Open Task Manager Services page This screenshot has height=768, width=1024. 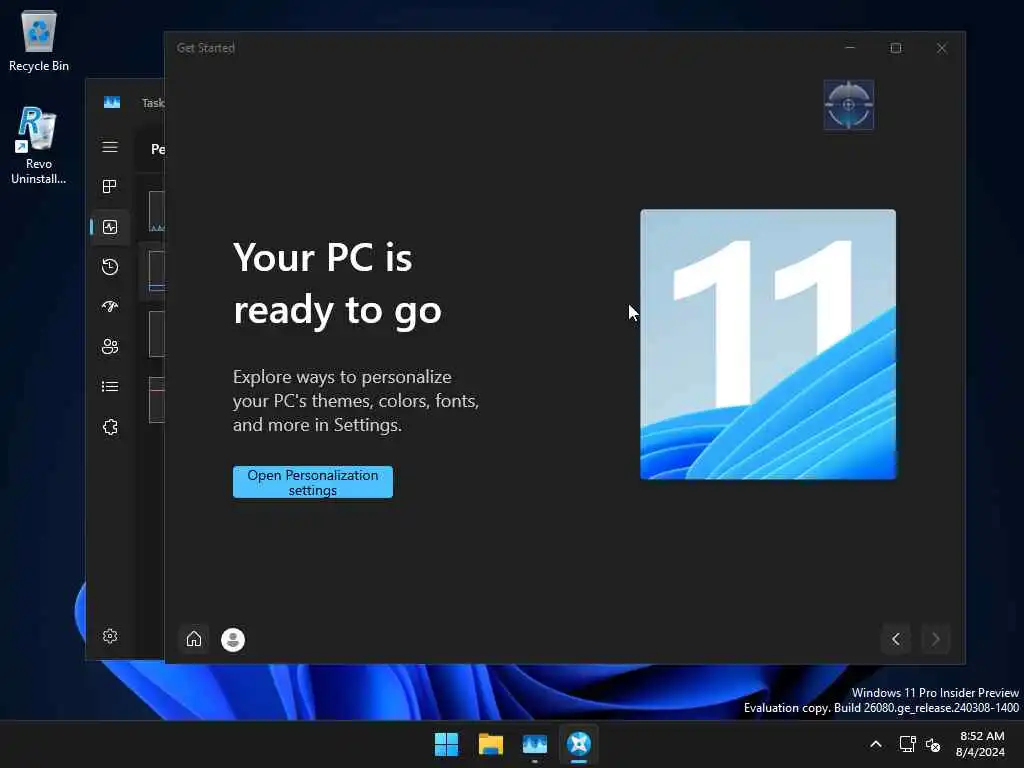110,427
